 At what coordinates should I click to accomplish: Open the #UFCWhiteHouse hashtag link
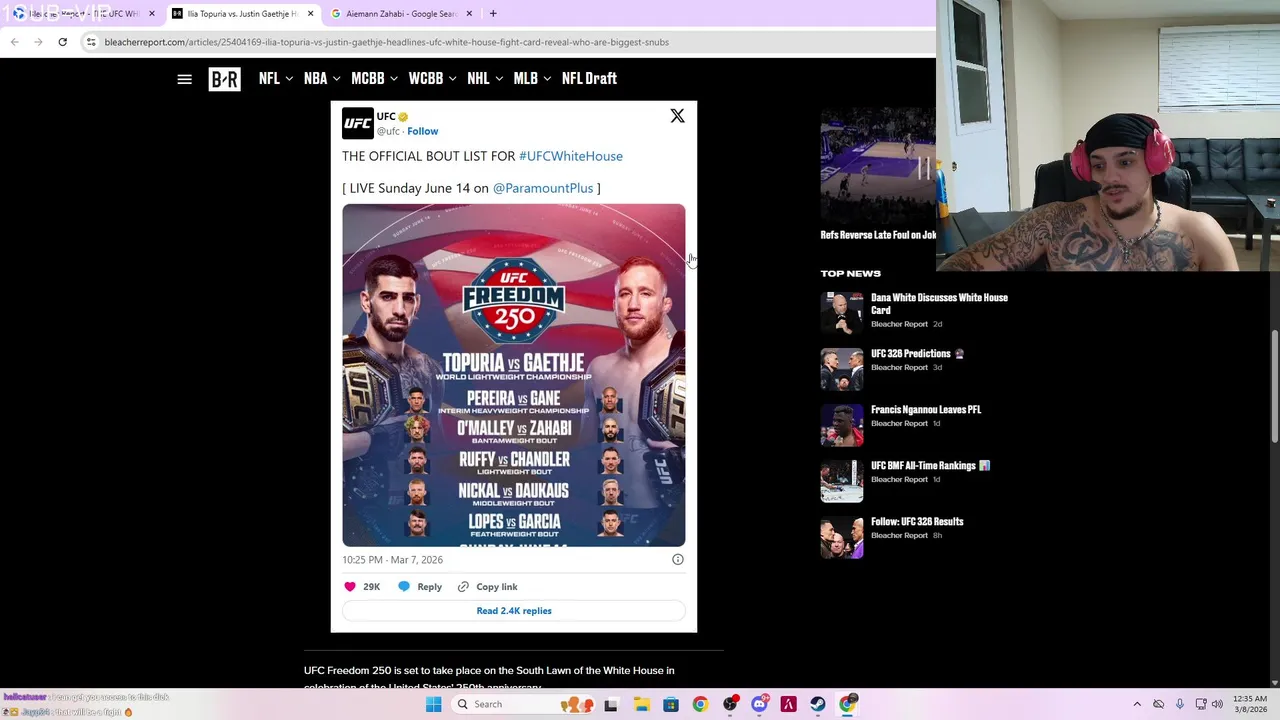[571, 156]
